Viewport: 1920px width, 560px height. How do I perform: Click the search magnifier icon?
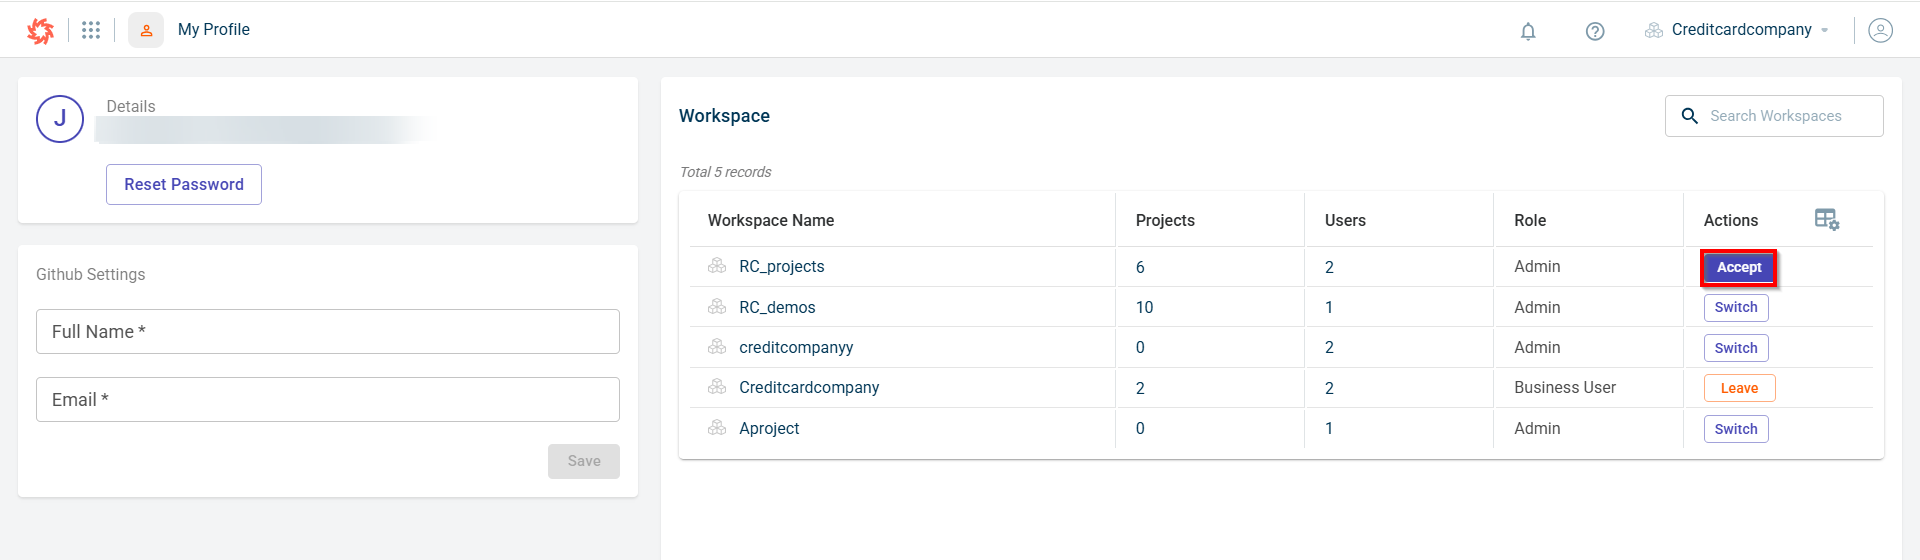click(x=1690, y=116)
